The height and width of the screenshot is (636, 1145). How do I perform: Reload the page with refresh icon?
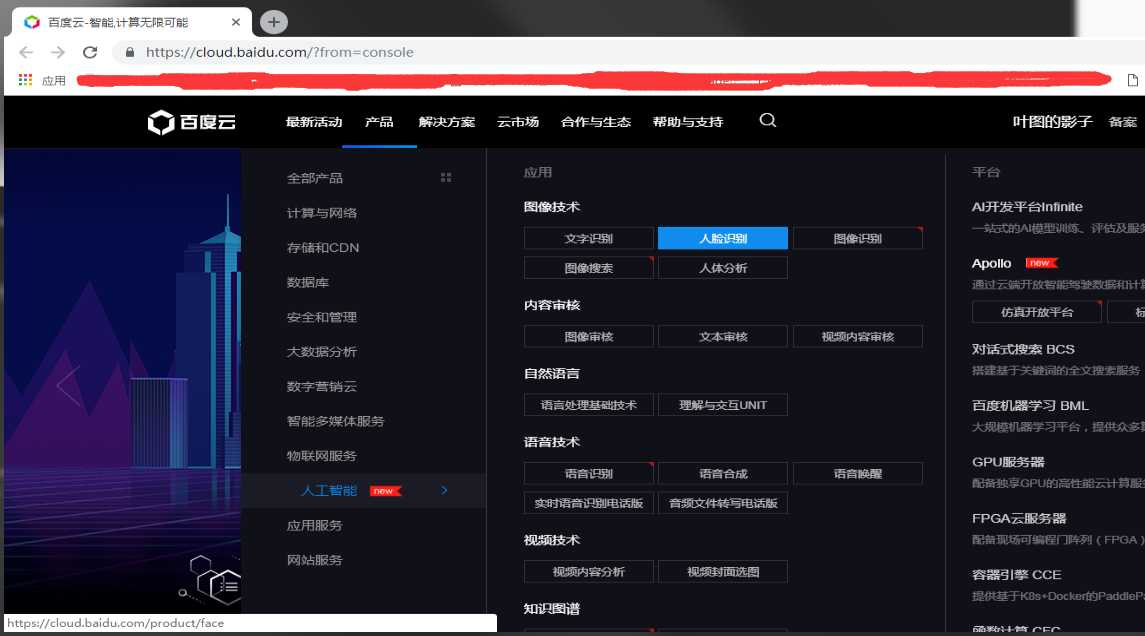90,53
